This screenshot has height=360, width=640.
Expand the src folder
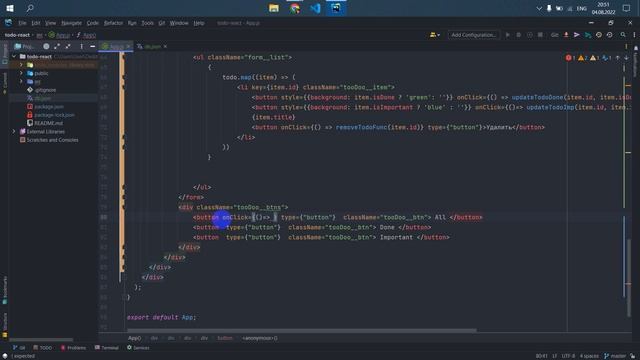[21, 82]
